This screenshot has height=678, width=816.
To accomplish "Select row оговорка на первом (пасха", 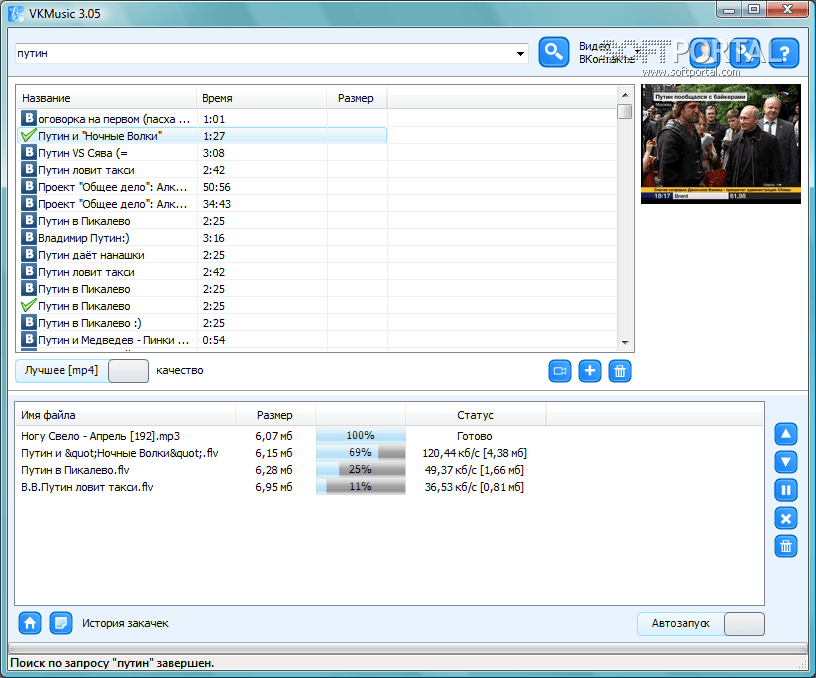I will coord(202,119).
